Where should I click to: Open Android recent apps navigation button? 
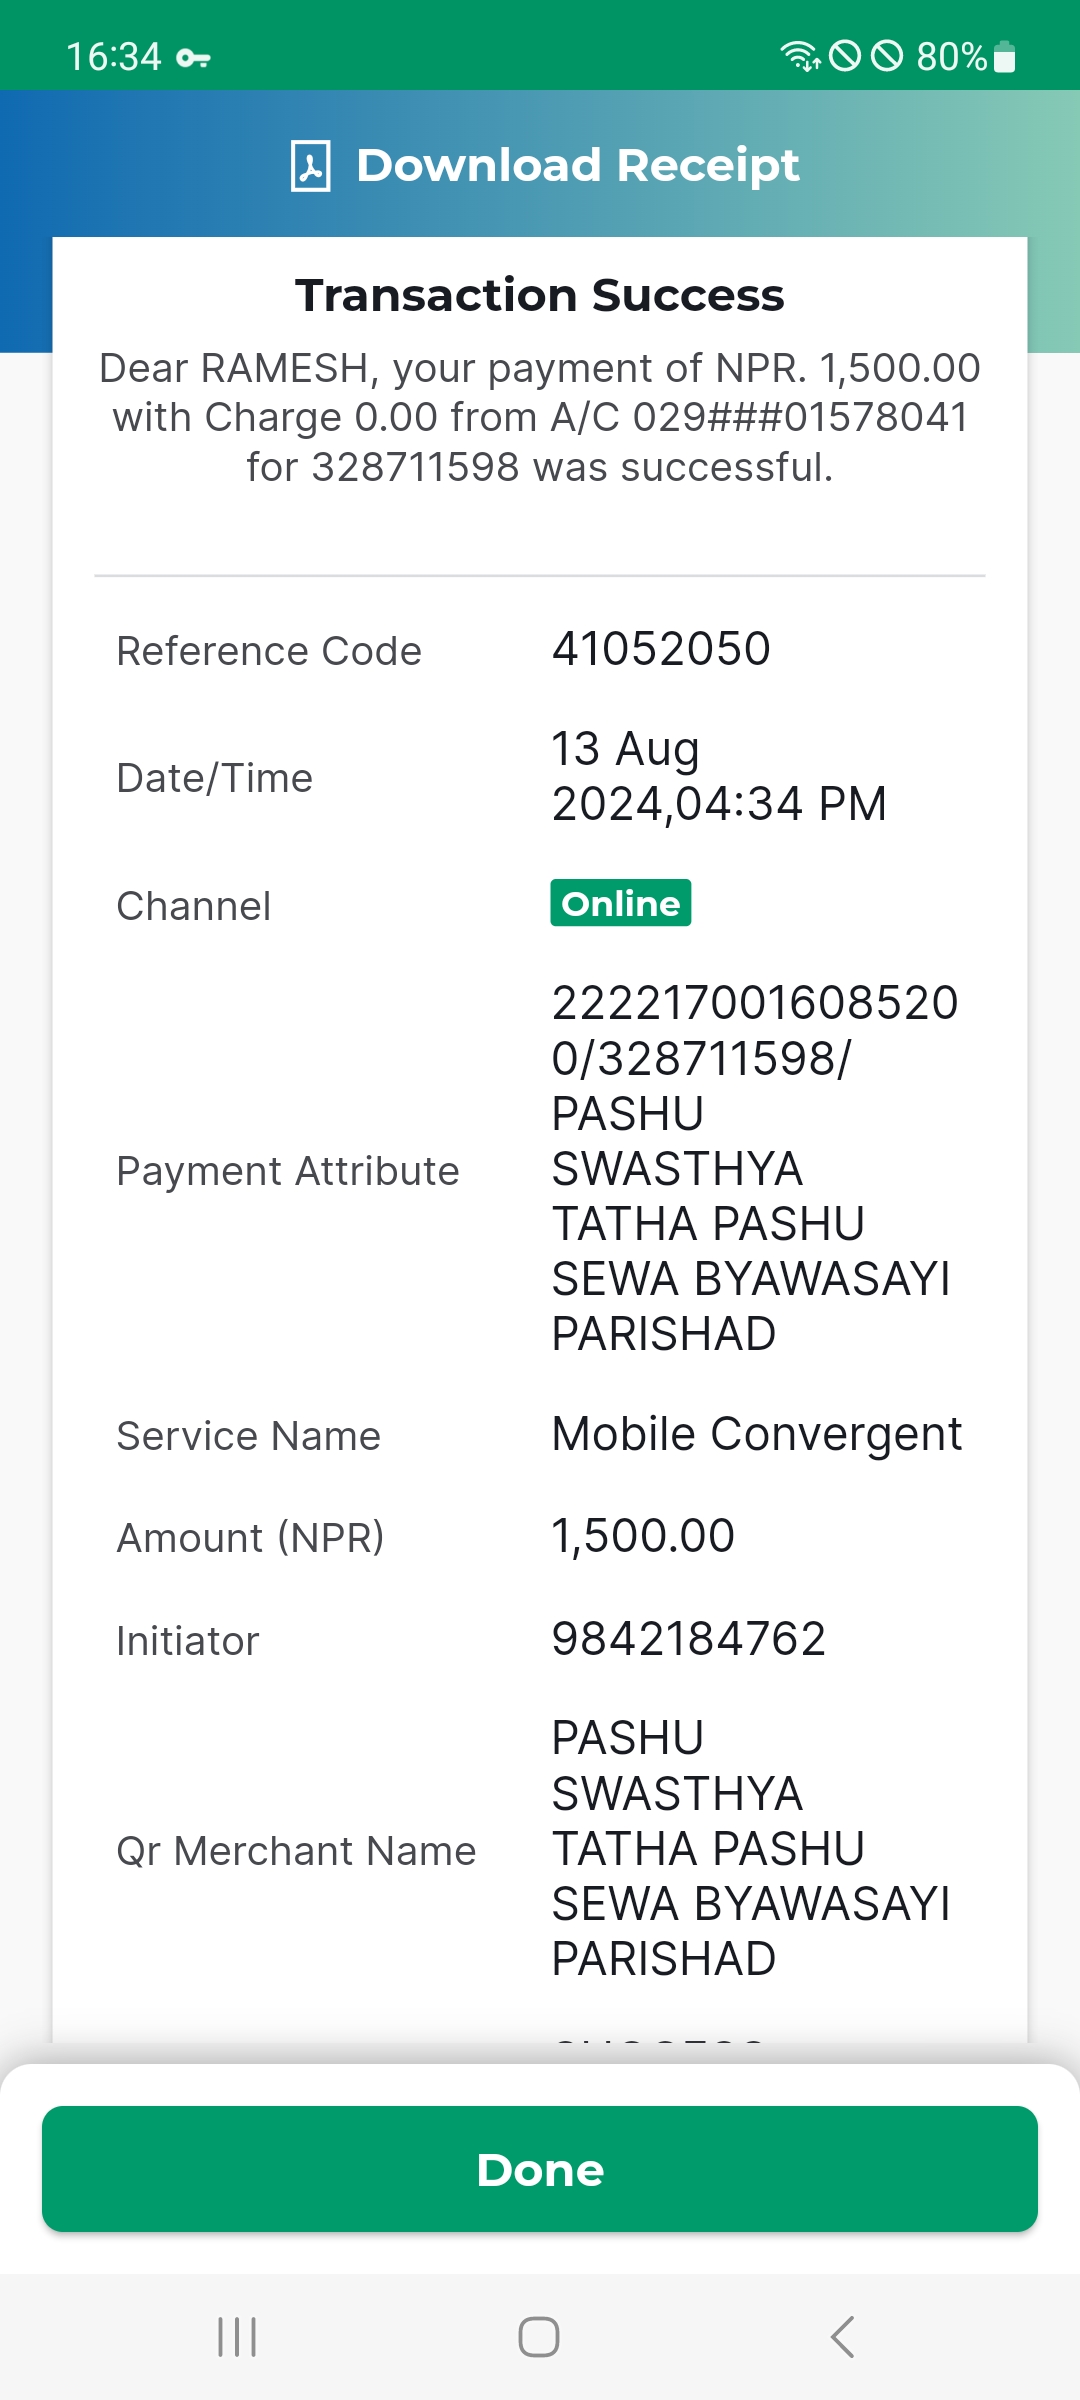pos(238,2337)
